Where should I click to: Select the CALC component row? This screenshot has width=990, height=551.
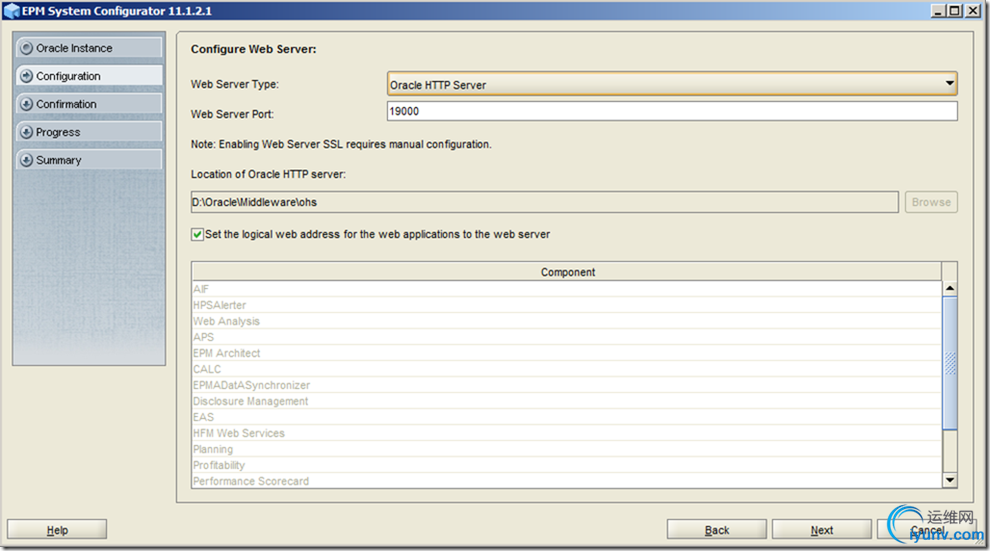[566, 369]
